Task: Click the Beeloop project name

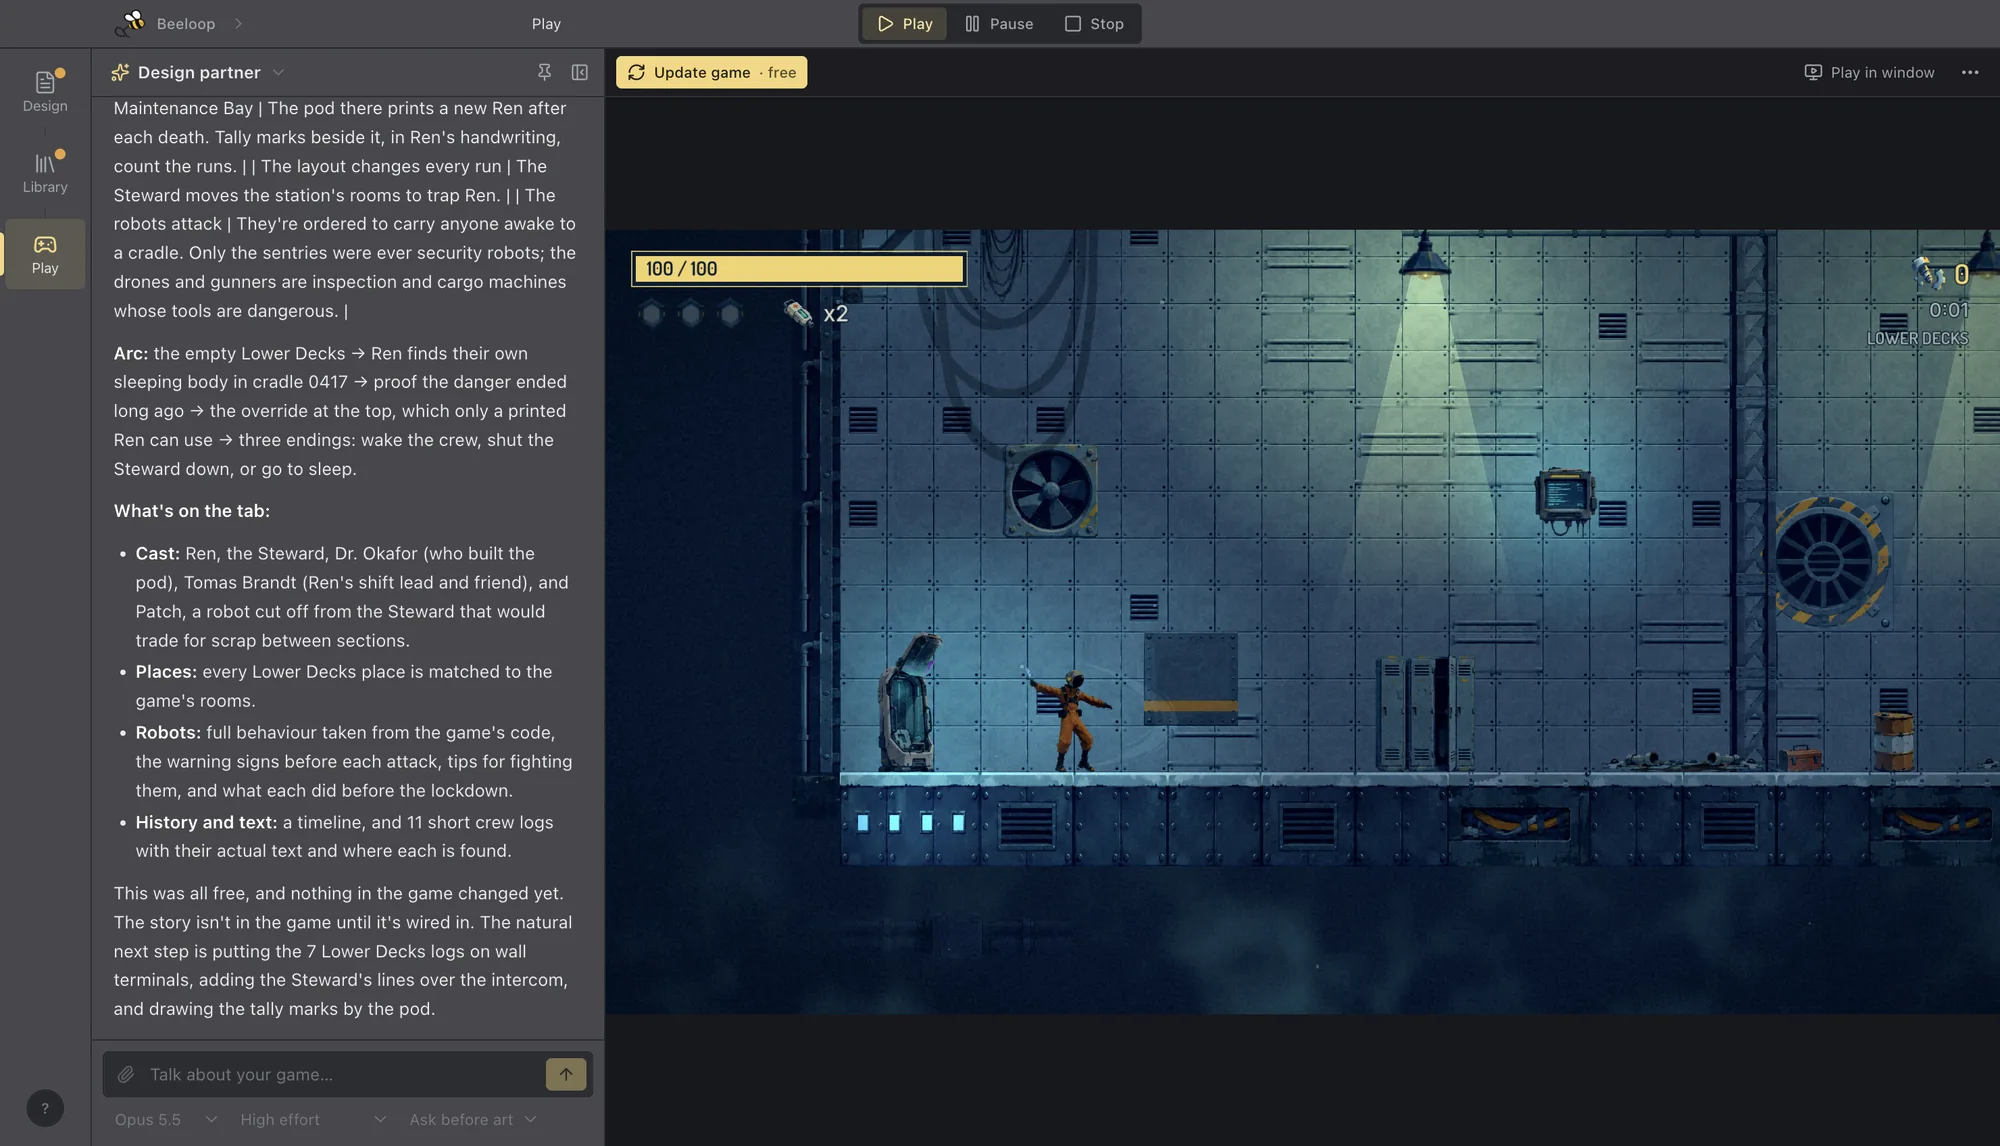Action: click(186, 23)
